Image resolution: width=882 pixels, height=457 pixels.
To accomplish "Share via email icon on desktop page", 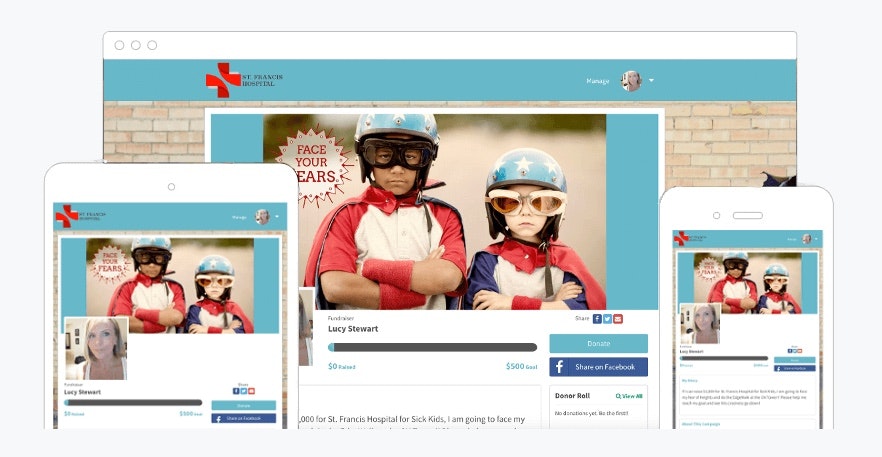I will pos(618,319).
